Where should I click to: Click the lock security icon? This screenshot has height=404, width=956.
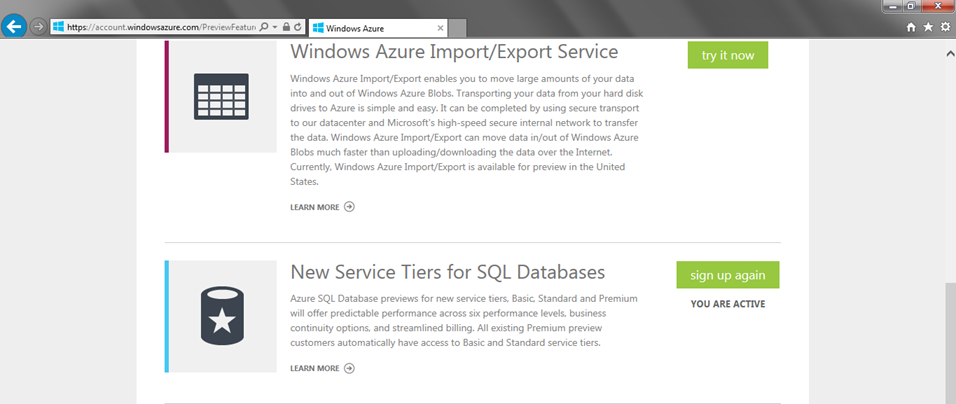287,27
